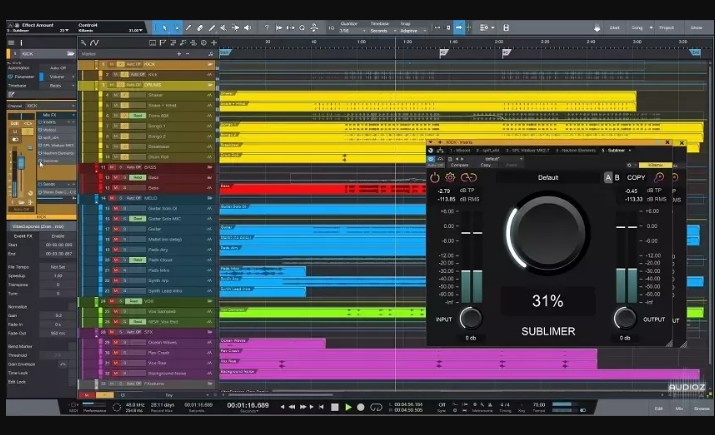The image size is (715, 435).
Task: Click the Sublimer OUTPUT knob
Action: (625, 318)
